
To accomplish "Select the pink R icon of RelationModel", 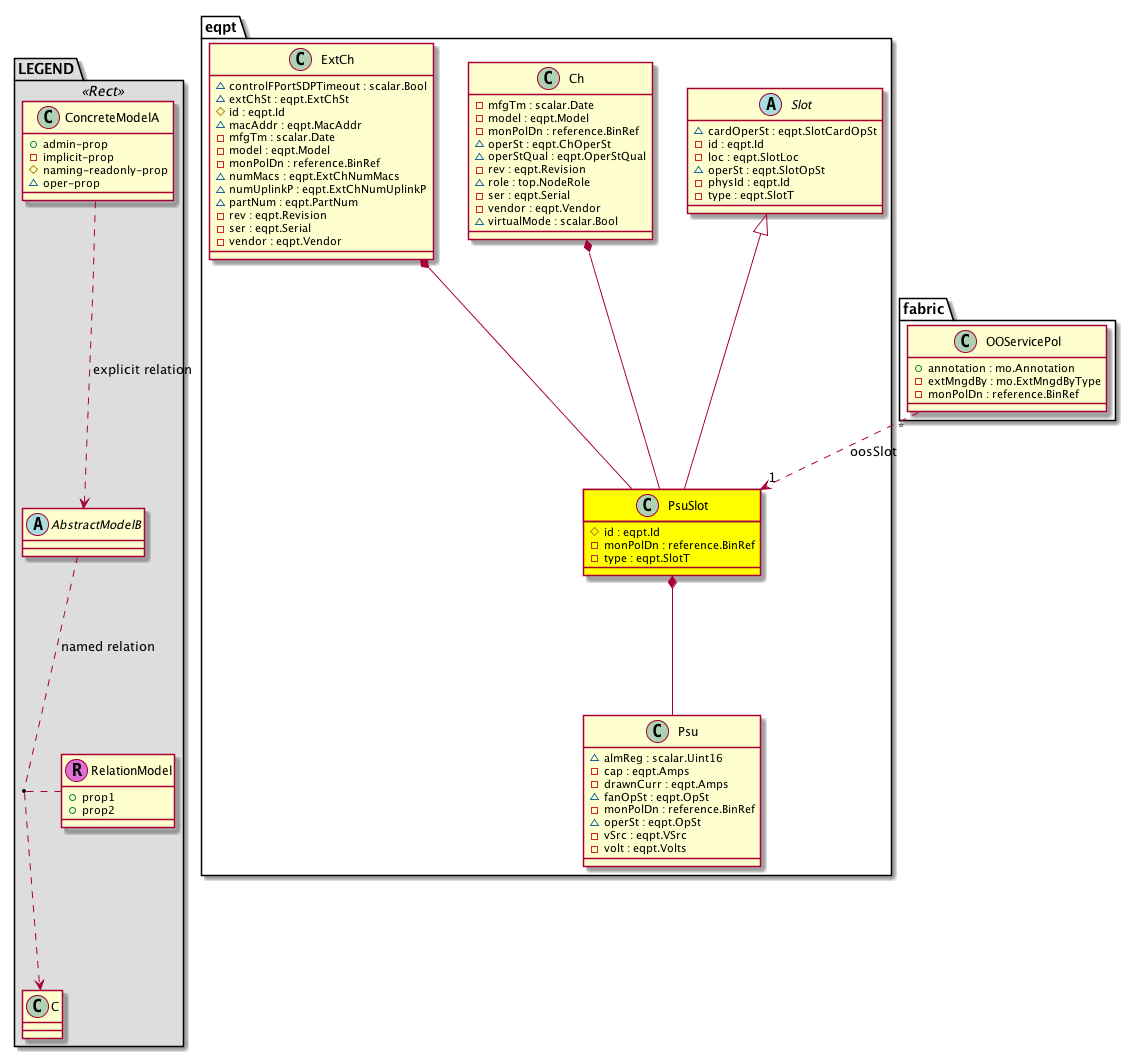I will (x=75, y=770).
